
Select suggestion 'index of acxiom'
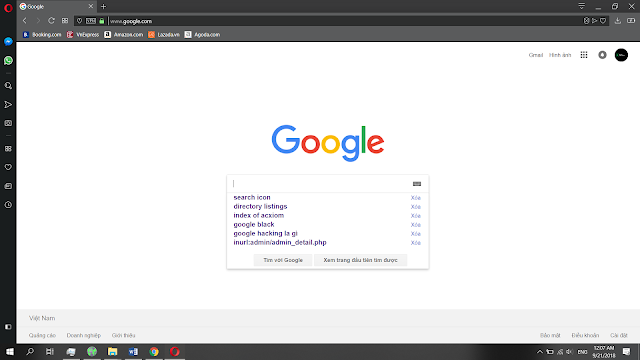click(259, 215)
